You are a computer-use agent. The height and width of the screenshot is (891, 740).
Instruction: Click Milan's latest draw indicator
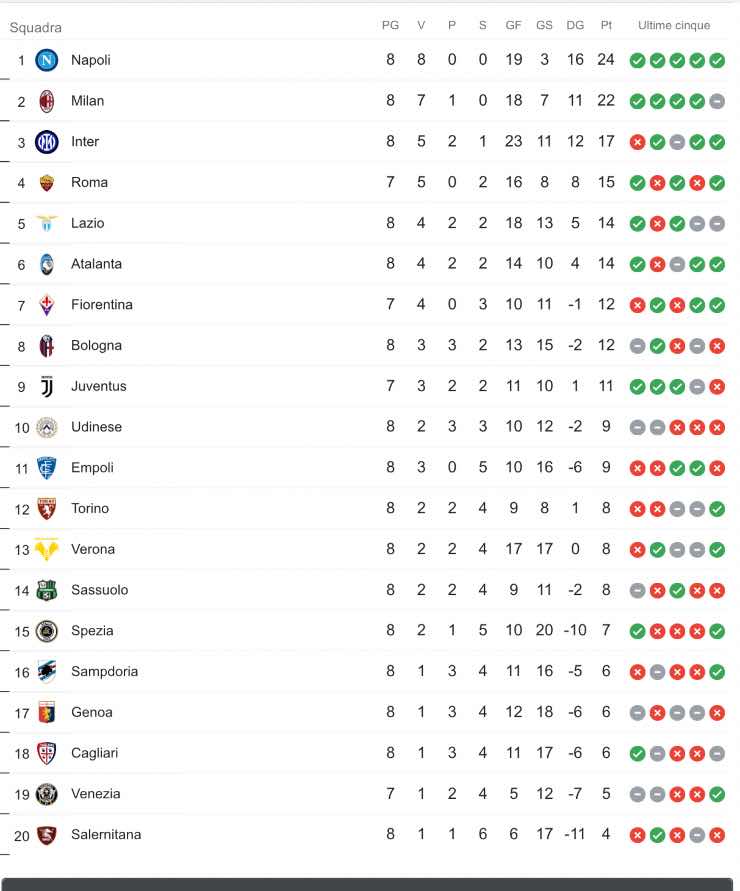(x=717, y=101)
